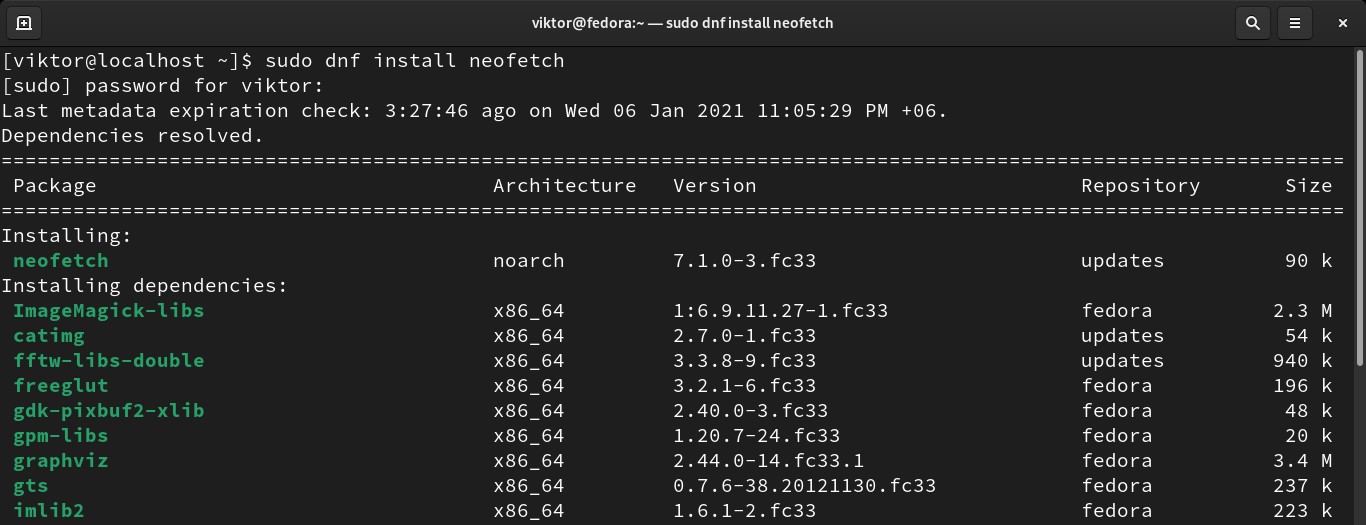
Task: Click the Repository column header
Action: (x=1140, y=186)
